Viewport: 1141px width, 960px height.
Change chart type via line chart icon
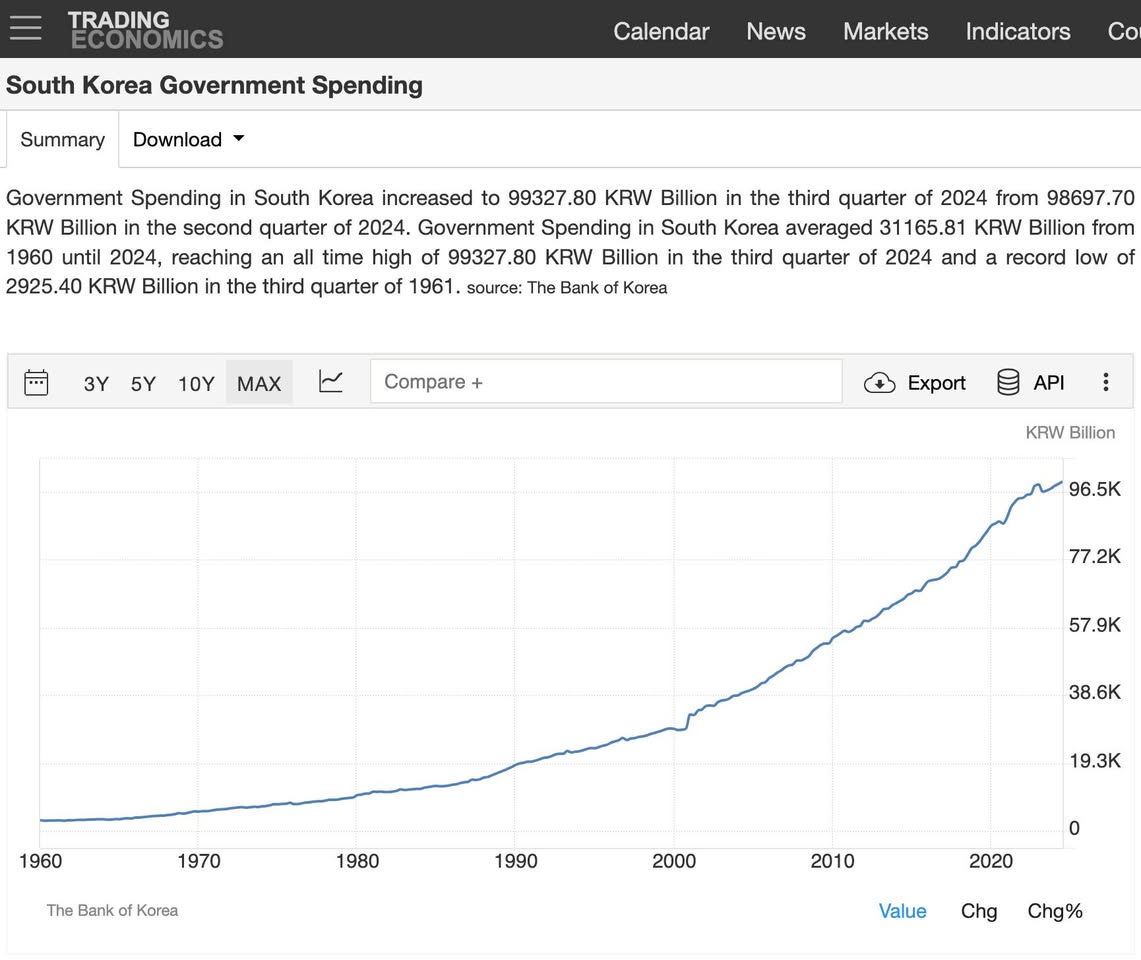[331, 382]
